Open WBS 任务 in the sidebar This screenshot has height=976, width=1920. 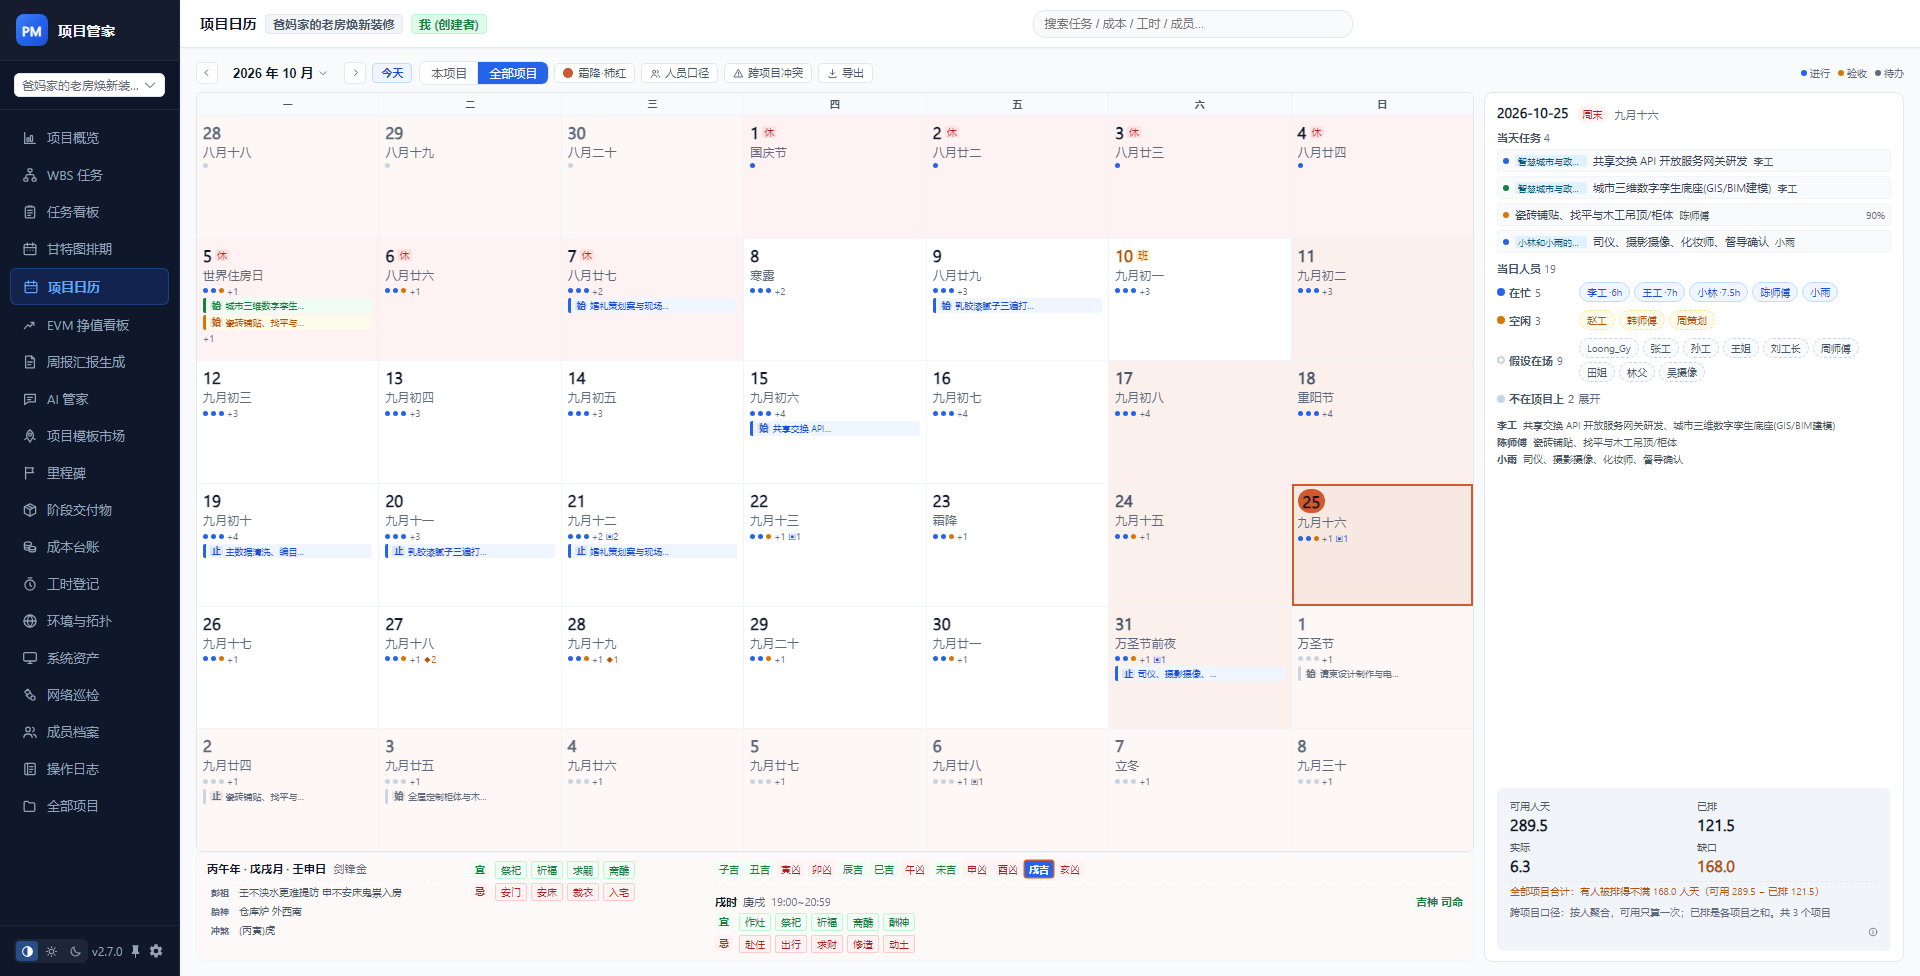click(89, 175)
